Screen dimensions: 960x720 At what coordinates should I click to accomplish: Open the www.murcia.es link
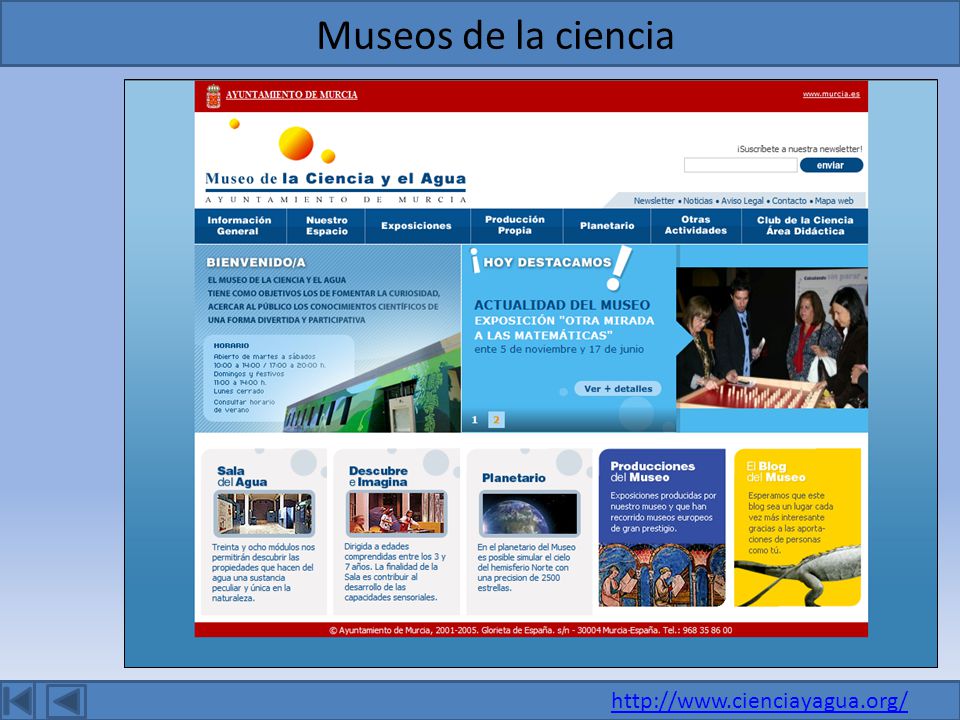[831, 94]
